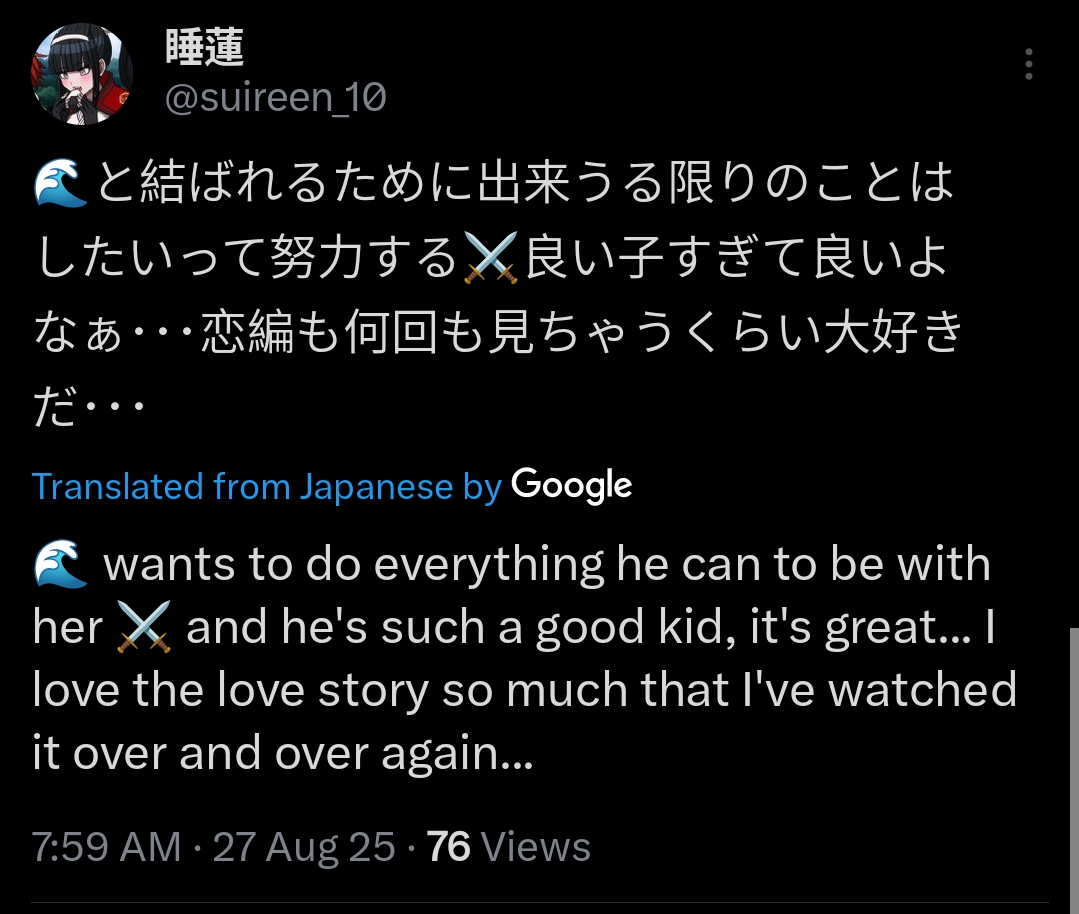
Task: Open the three-dot more options menu
Action: point(1028,64)
